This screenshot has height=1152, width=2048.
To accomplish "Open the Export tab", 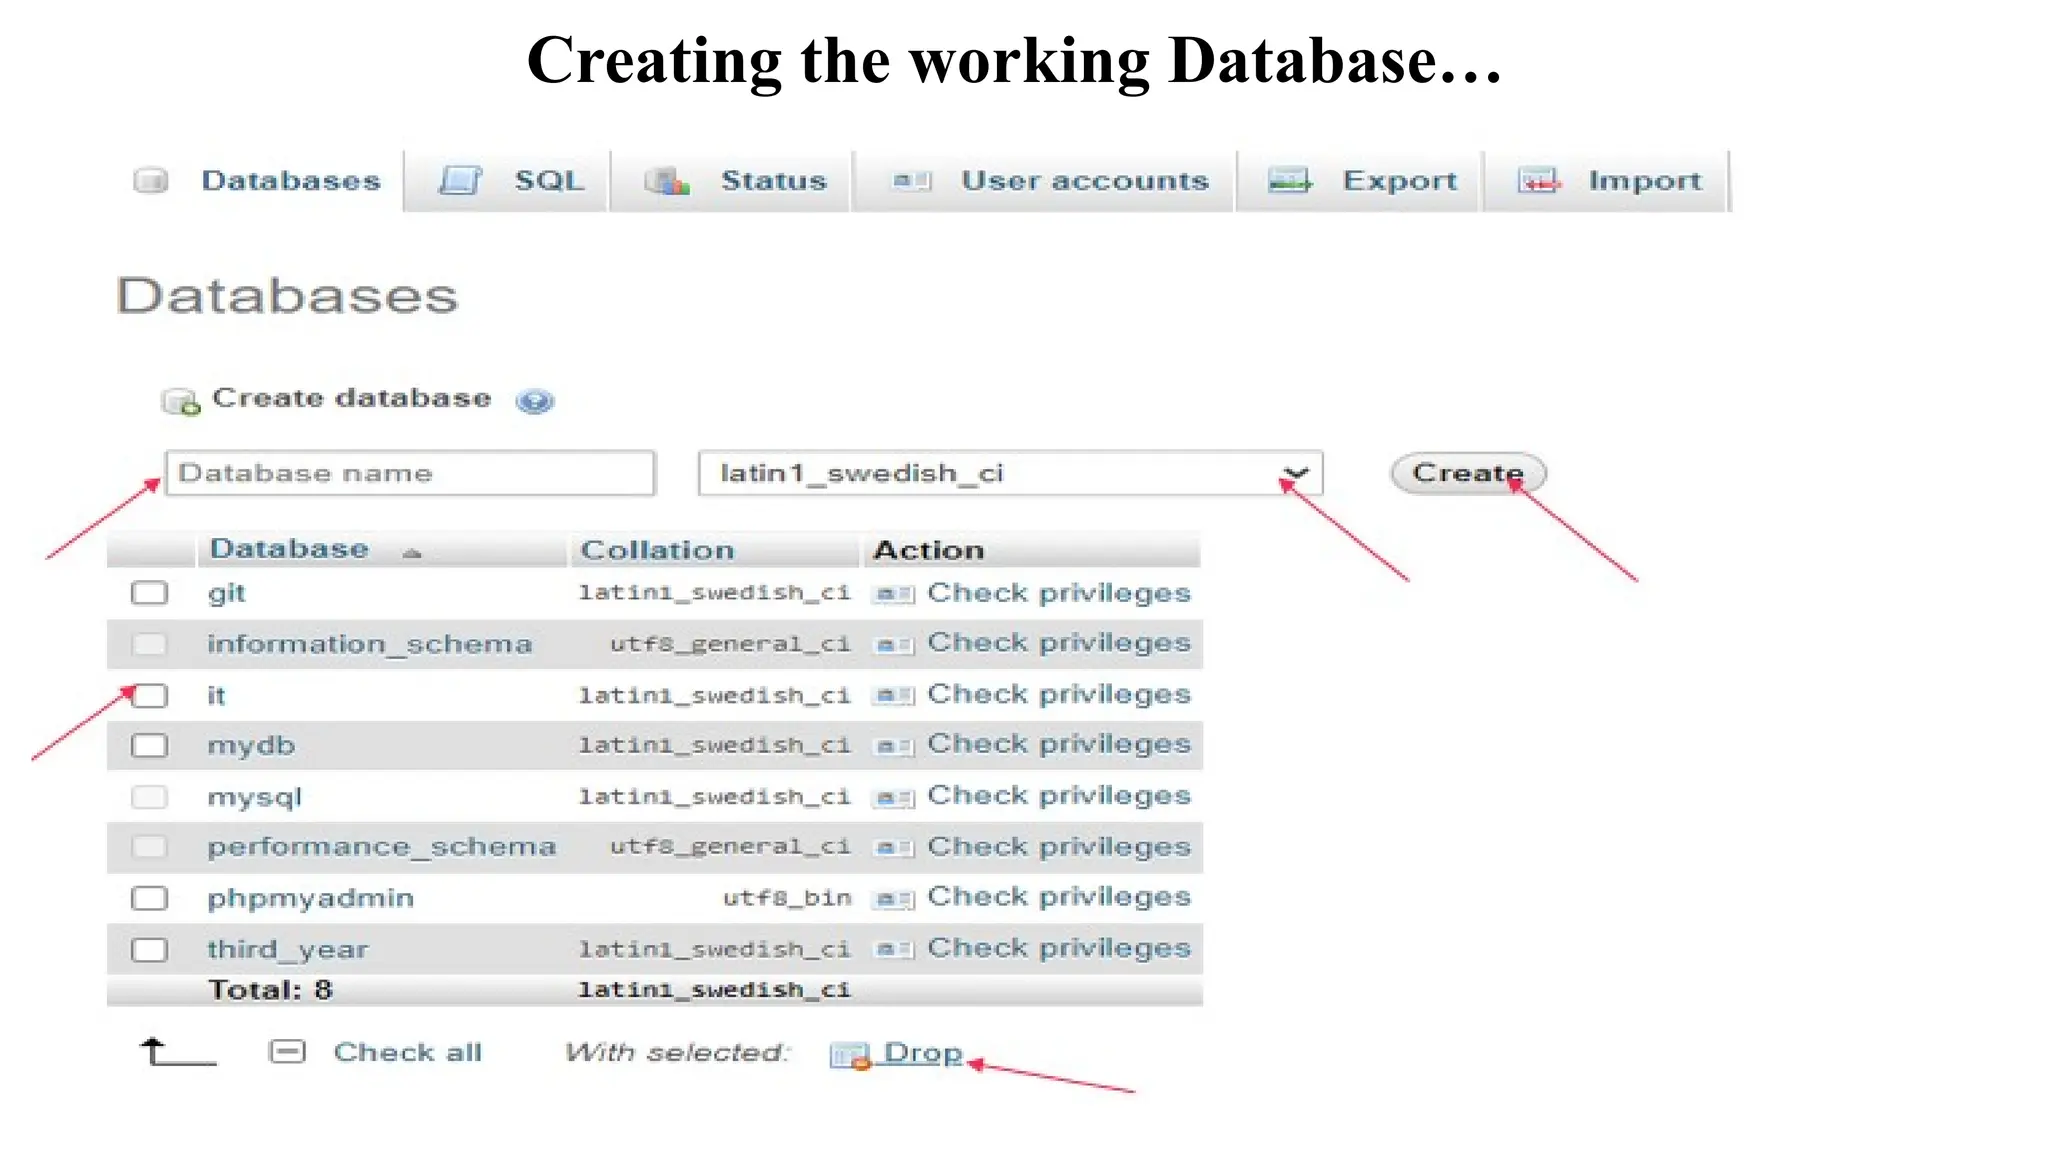I will 1360,181.
